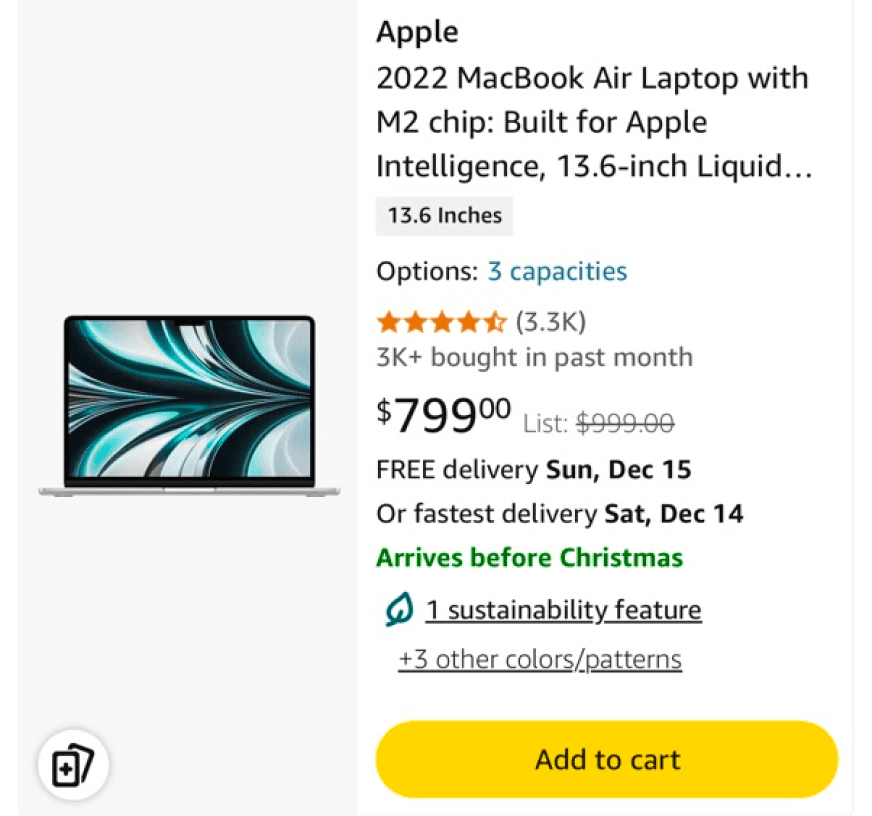The height and width of the screenshot is (816, 872).
Task: Click 3K+ bought in past month text
Action: 534,357
